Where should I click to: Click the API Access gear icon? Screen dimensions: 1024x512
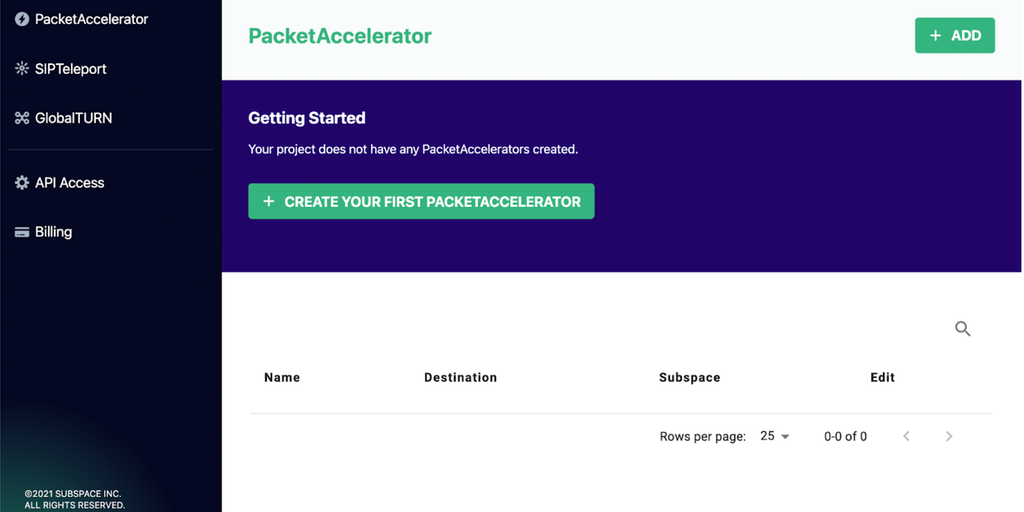[x=22, y=183]
